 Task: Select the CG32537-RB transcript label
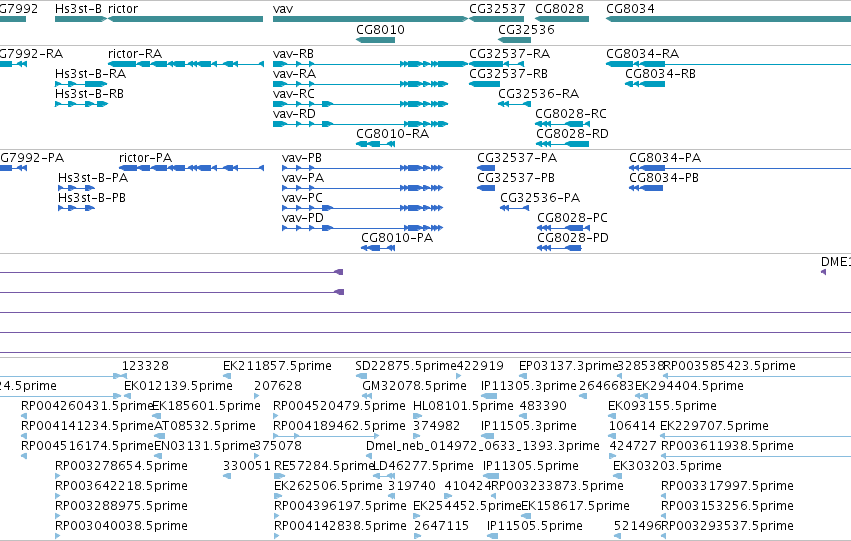509,74
